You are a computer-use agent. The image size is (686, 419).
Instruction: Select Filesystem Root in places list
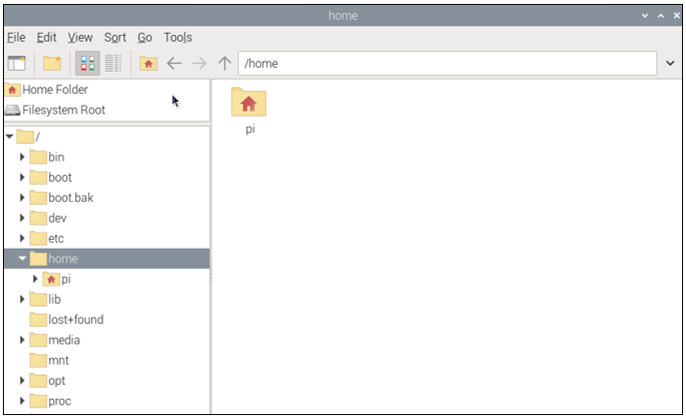click(x=107, y=110)
